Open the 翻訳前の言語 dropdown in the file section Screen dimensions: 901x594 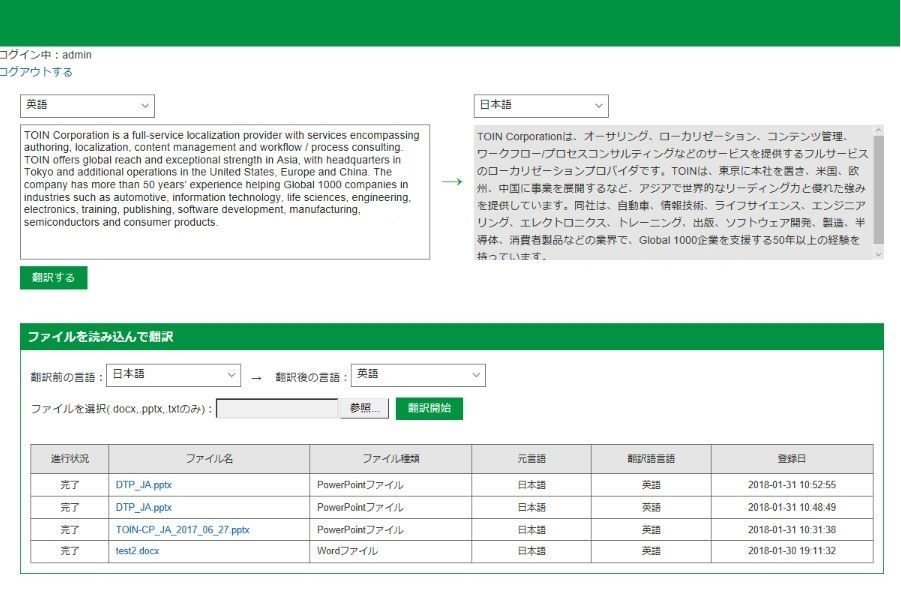173,374
